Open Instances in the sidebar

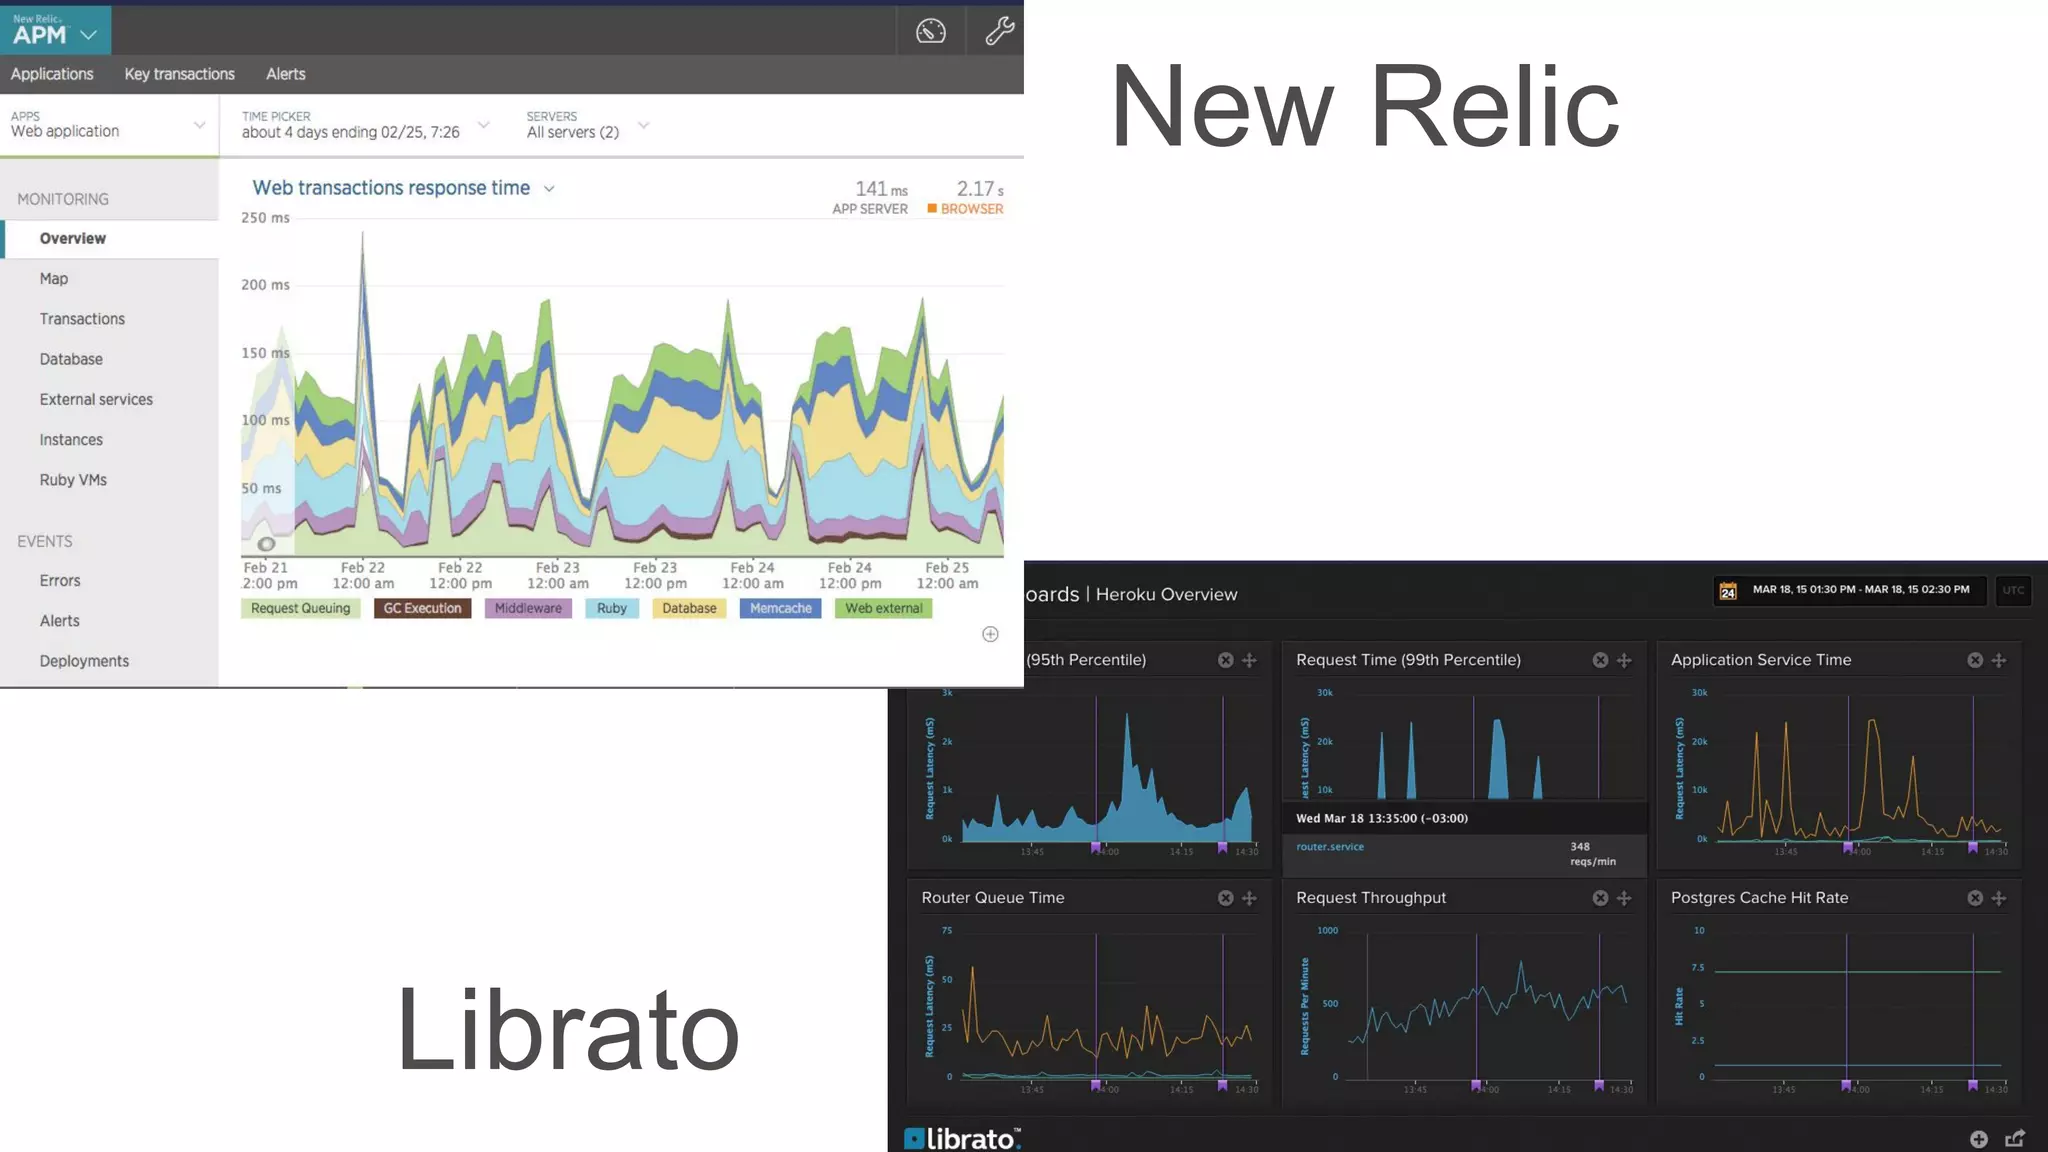click(x=71, y=440)
